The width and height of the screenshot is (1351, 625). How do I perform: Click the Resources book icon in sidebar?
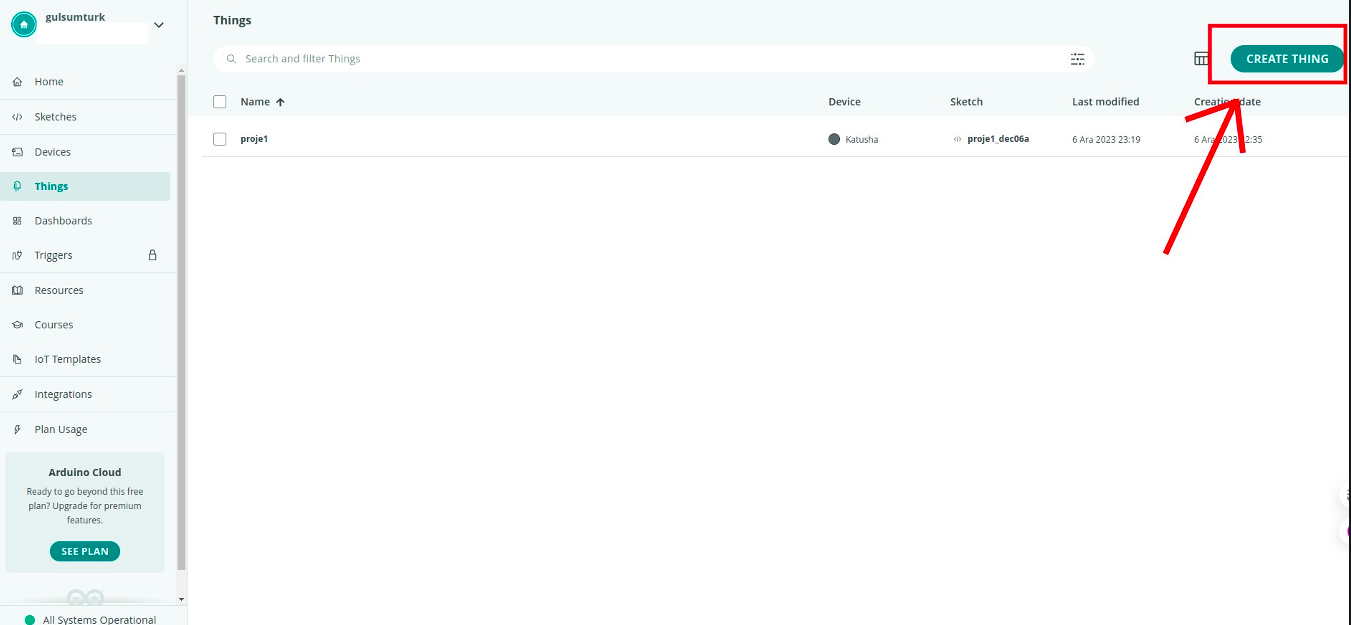tap(17, 290)
